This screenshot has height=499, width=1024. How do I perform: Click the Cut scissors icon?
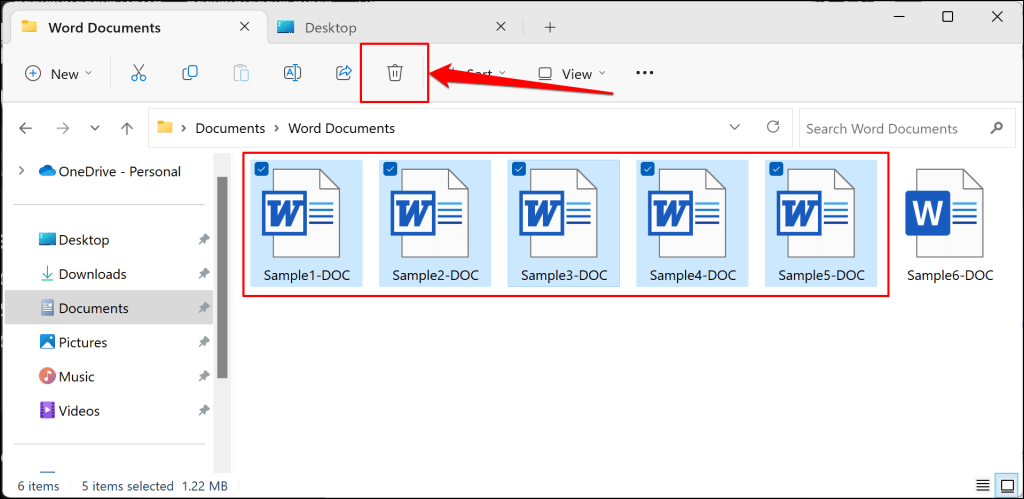[x=138, y=73]
